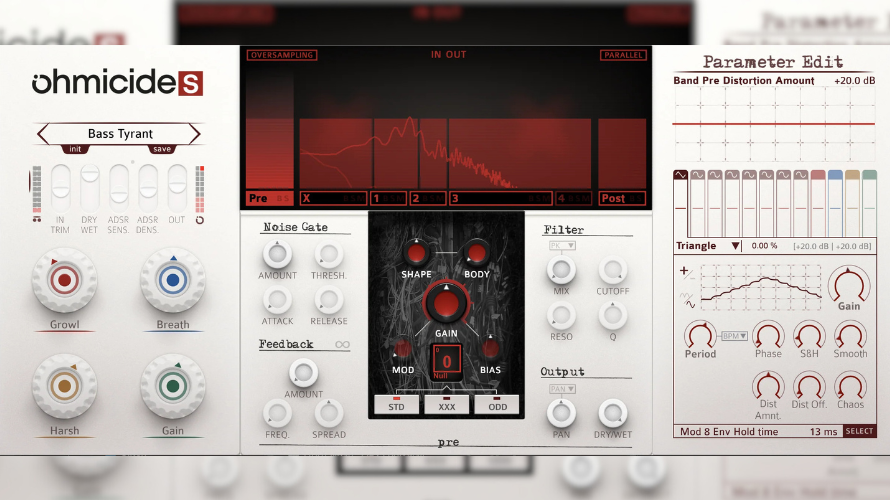The width and height of the screenshot is (890, 500).
Task: Select the fourth LFO wave modulator tab
Action: tap(732, 175)
